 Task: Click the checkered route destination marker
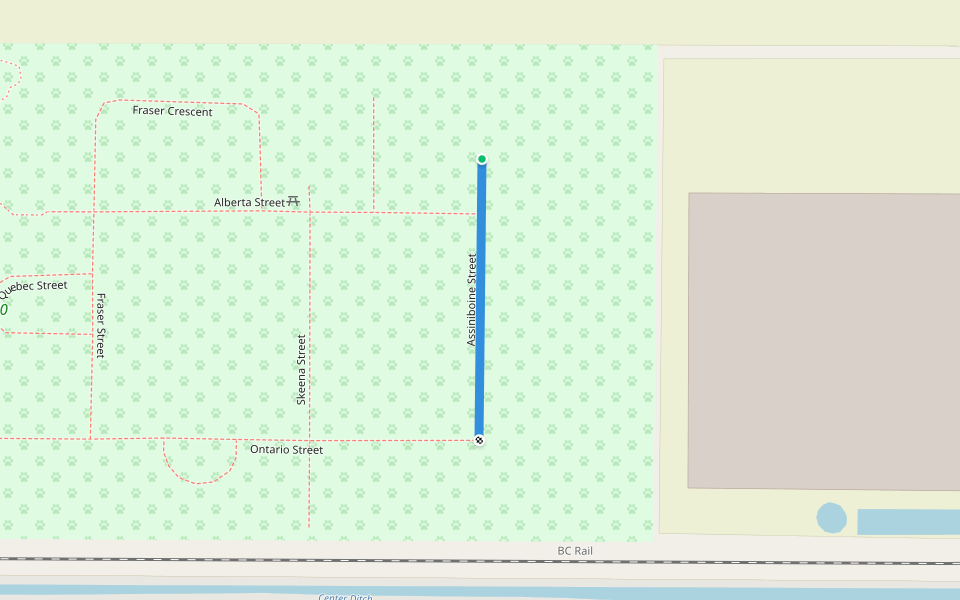[x=479, y=440]
